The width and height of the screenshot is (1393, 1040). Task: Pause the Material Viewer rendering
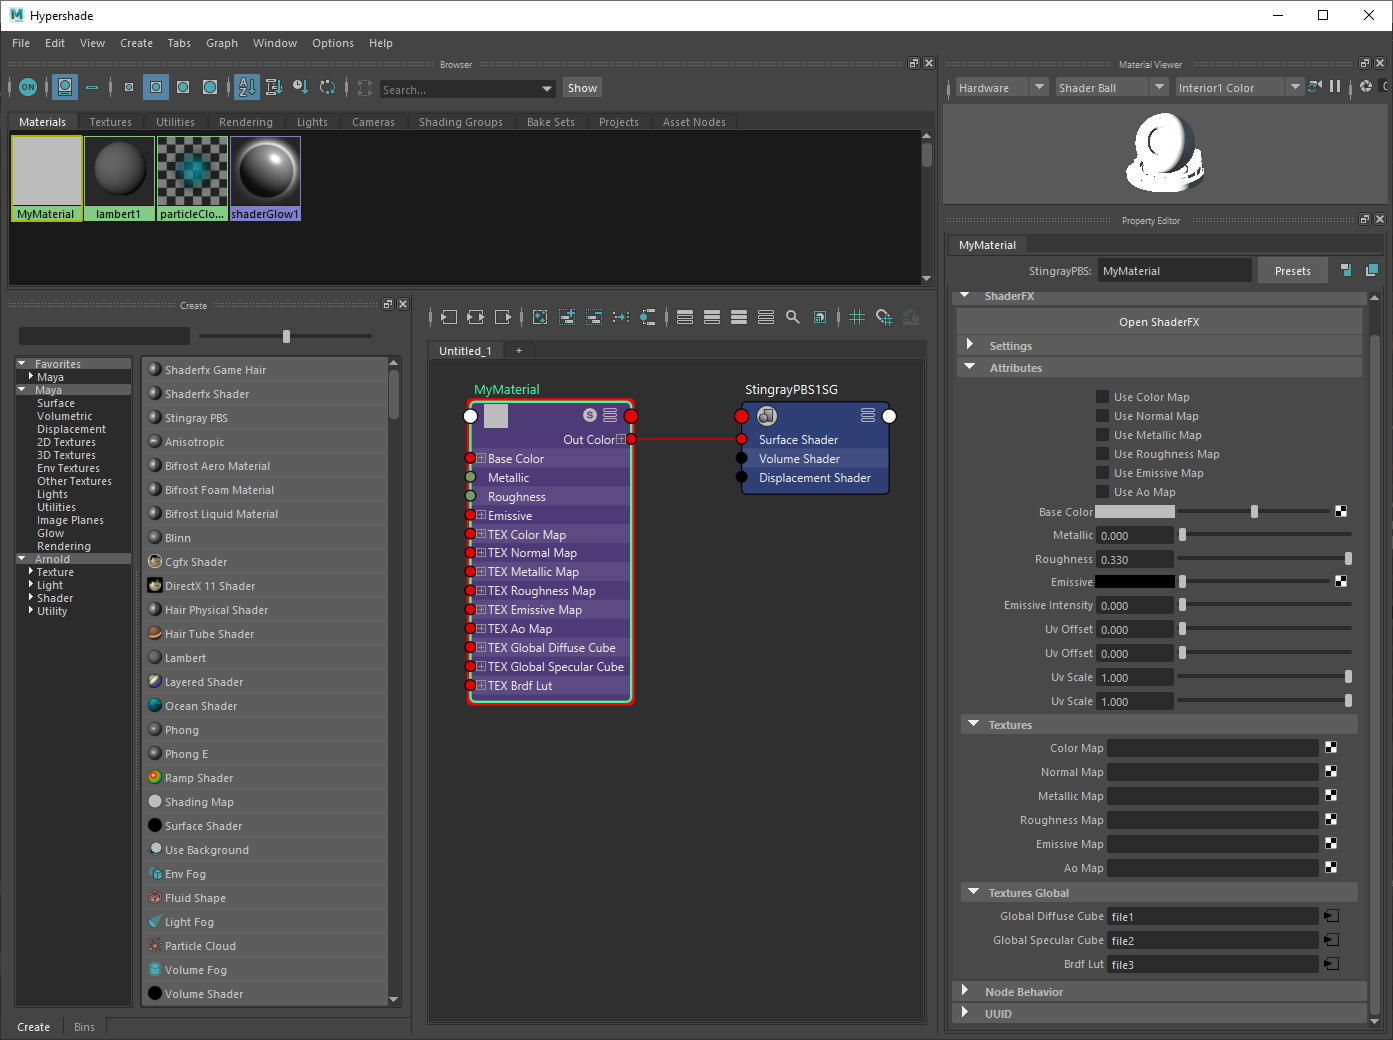pyautogui.click(x=1335, y=87)
